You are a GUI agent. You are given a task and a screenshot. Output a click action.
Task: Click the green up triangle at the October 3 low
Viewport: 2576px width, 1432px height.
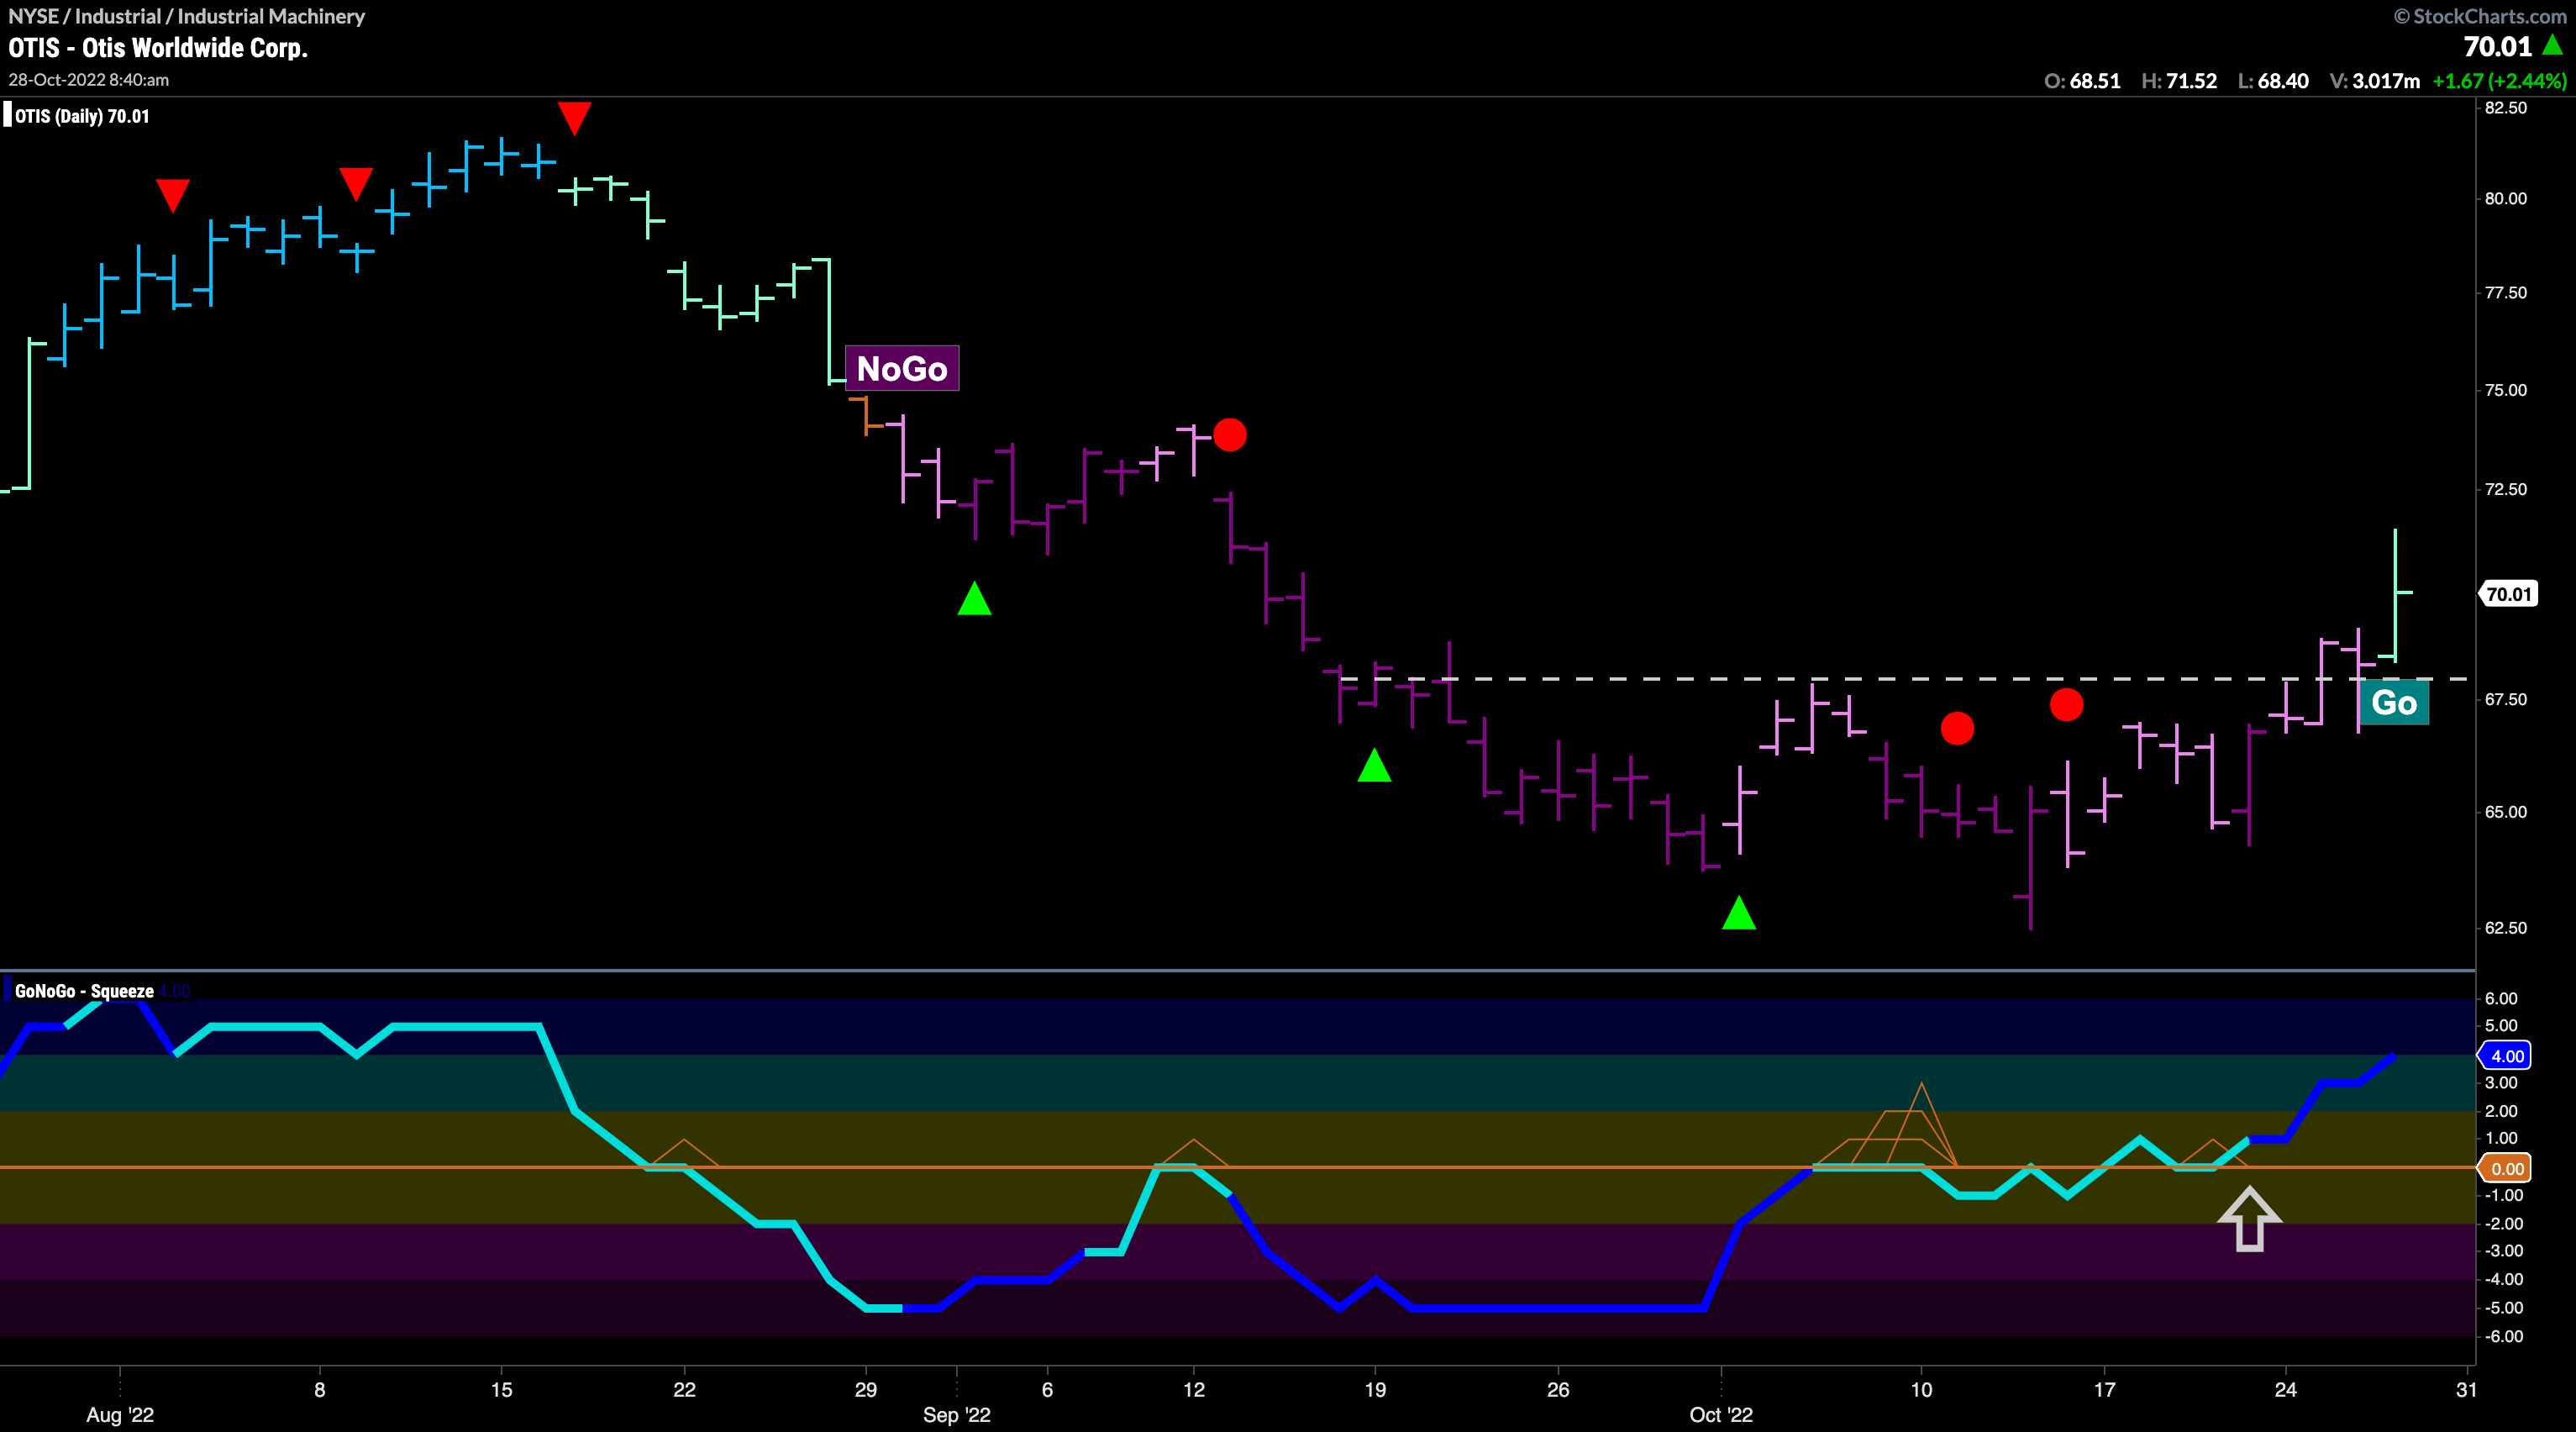point(1739,912)
